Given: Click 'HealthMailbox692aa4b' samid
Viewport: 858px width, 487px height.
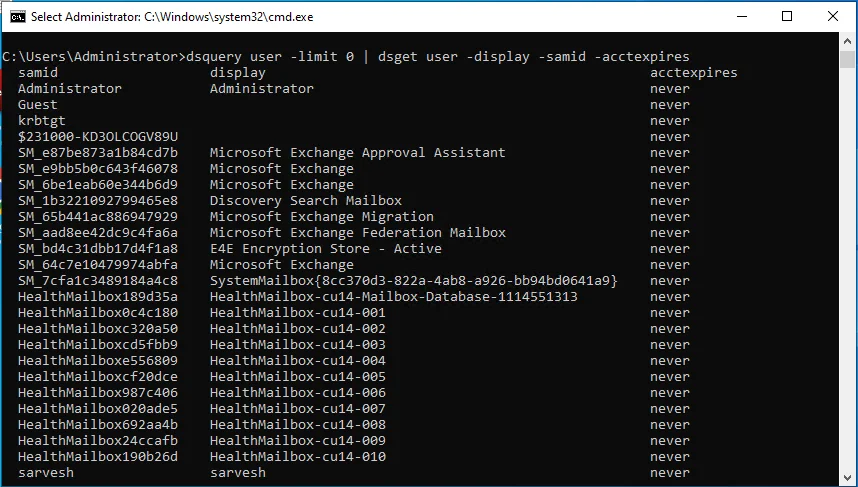Looking at the screenshot, I should (x=98, y=425).
